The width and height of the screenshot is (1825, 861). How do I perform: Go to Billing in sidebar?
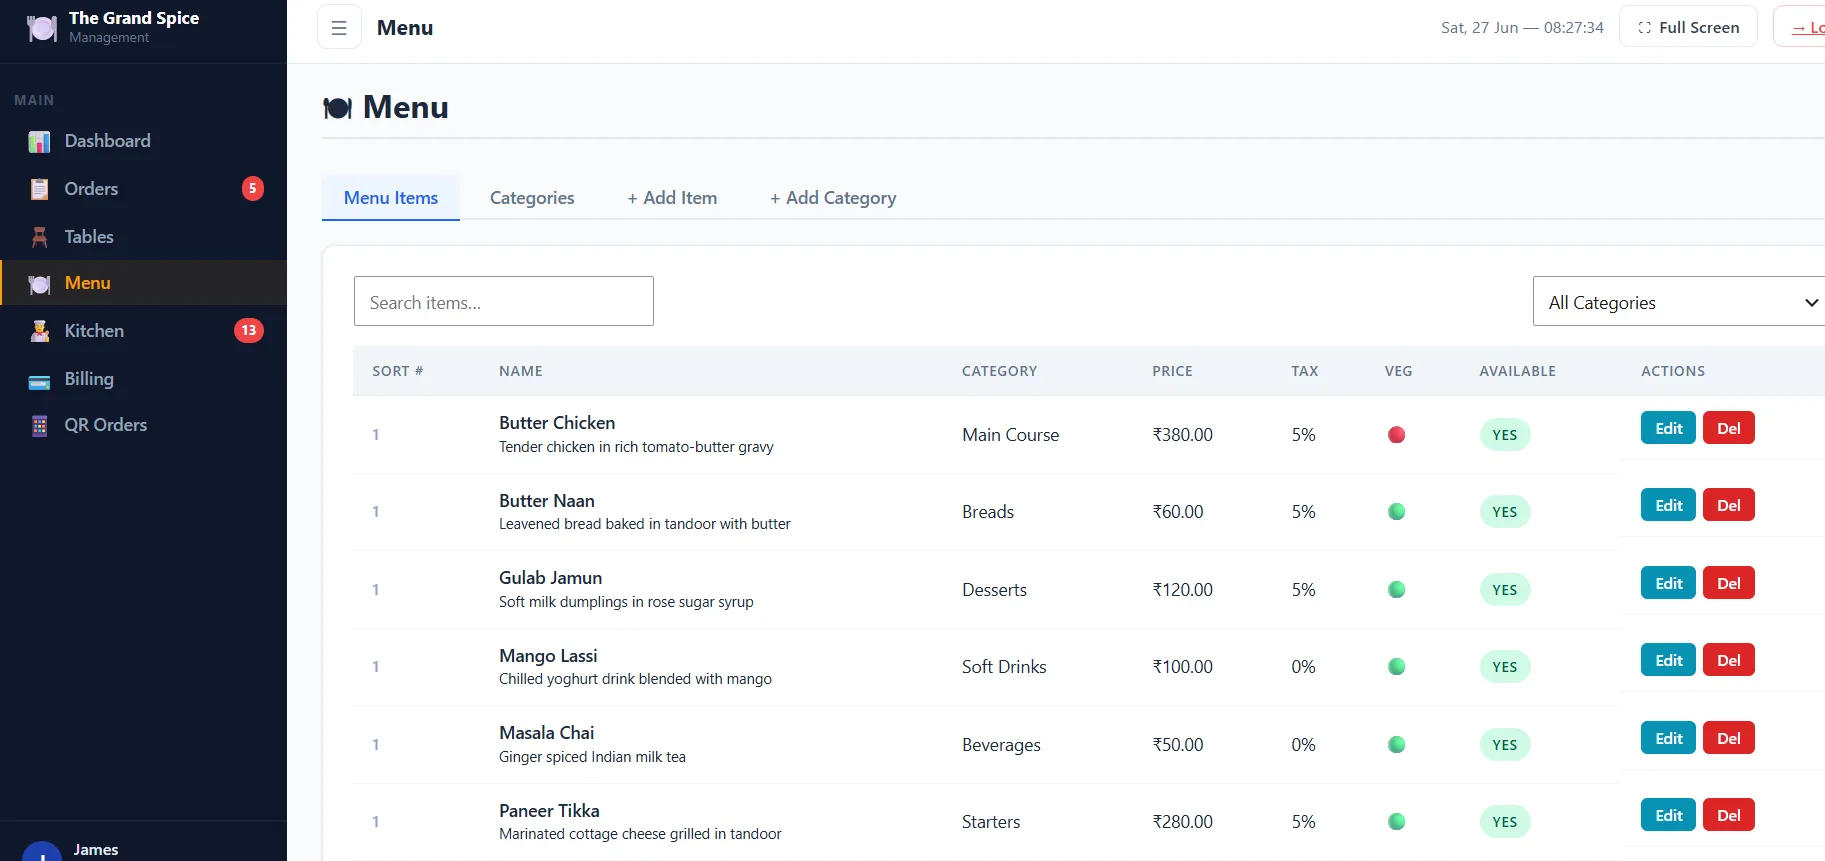click(143, 378)
